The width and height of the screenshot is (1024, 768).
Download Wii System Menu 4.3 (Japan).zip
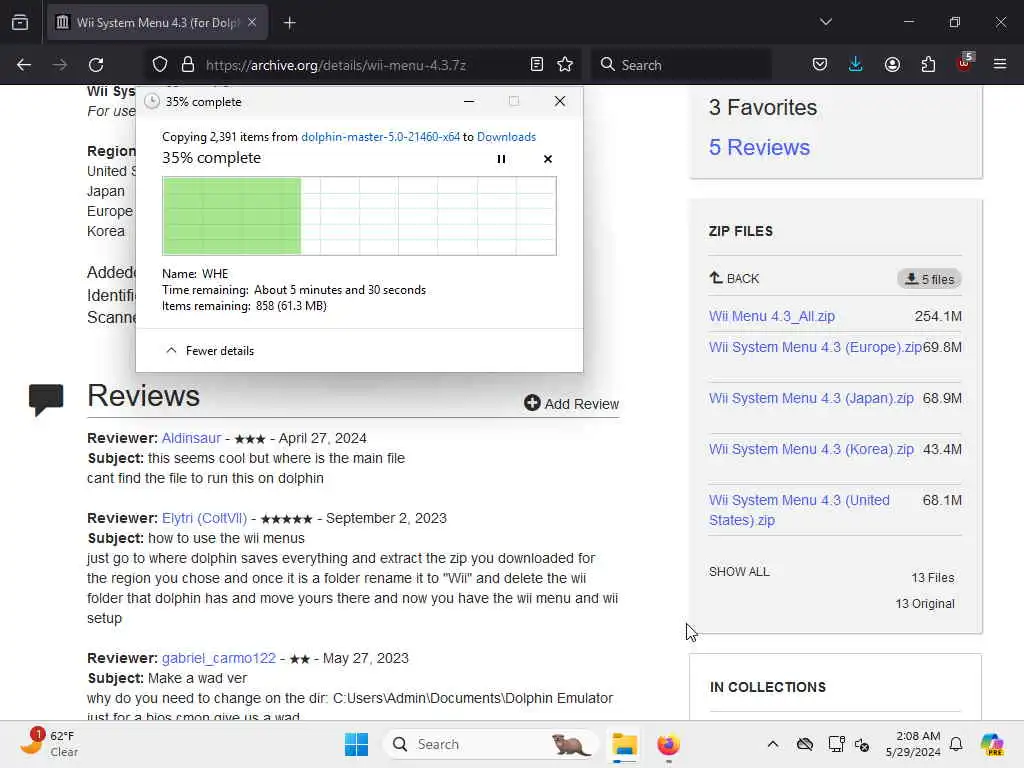click(811, 398)
